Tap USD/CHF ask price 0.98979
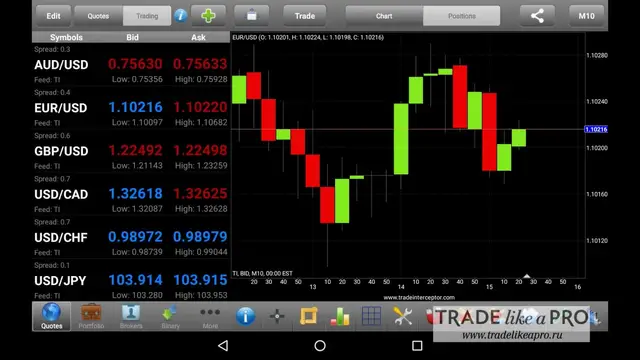 tap(200, 237)
